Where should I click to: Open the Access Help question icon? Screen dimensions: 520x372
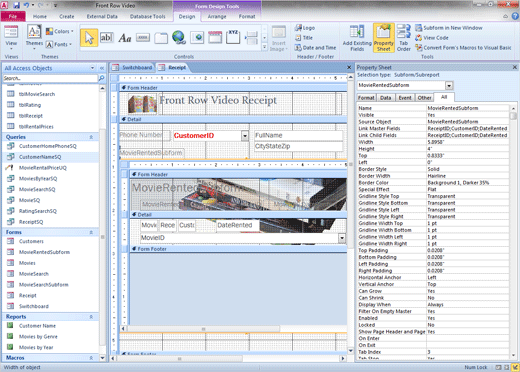pos(515,16)
